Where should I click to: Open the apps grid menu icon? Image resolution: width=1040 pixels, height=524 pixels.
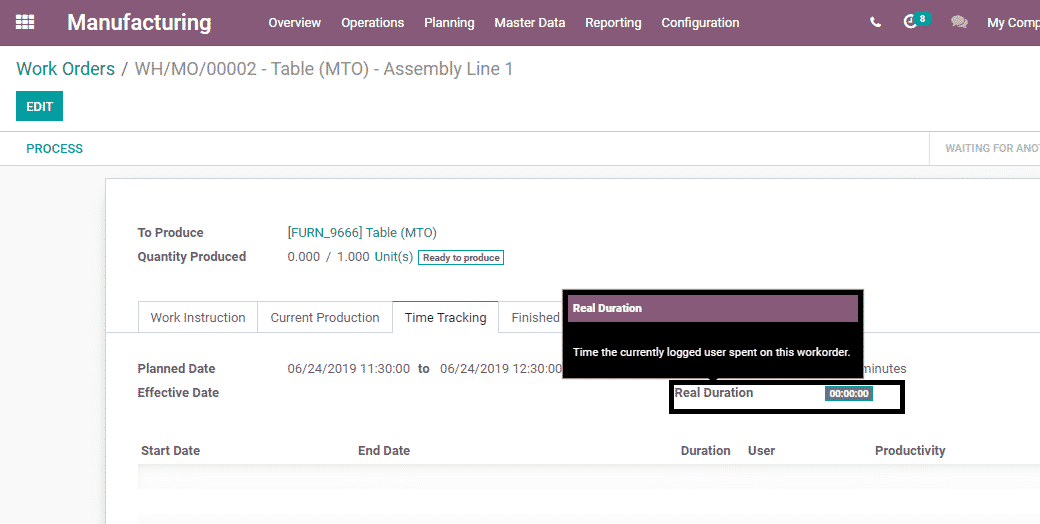click(25, 22)
